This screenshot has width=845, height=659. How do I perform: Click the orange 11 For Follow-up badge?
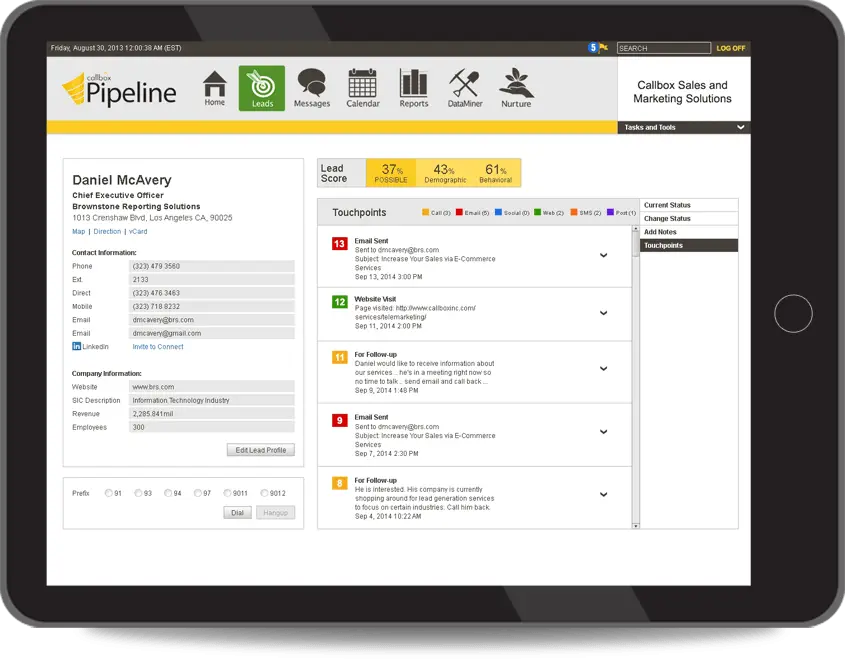pyautogui.click(x=340, y=357)
